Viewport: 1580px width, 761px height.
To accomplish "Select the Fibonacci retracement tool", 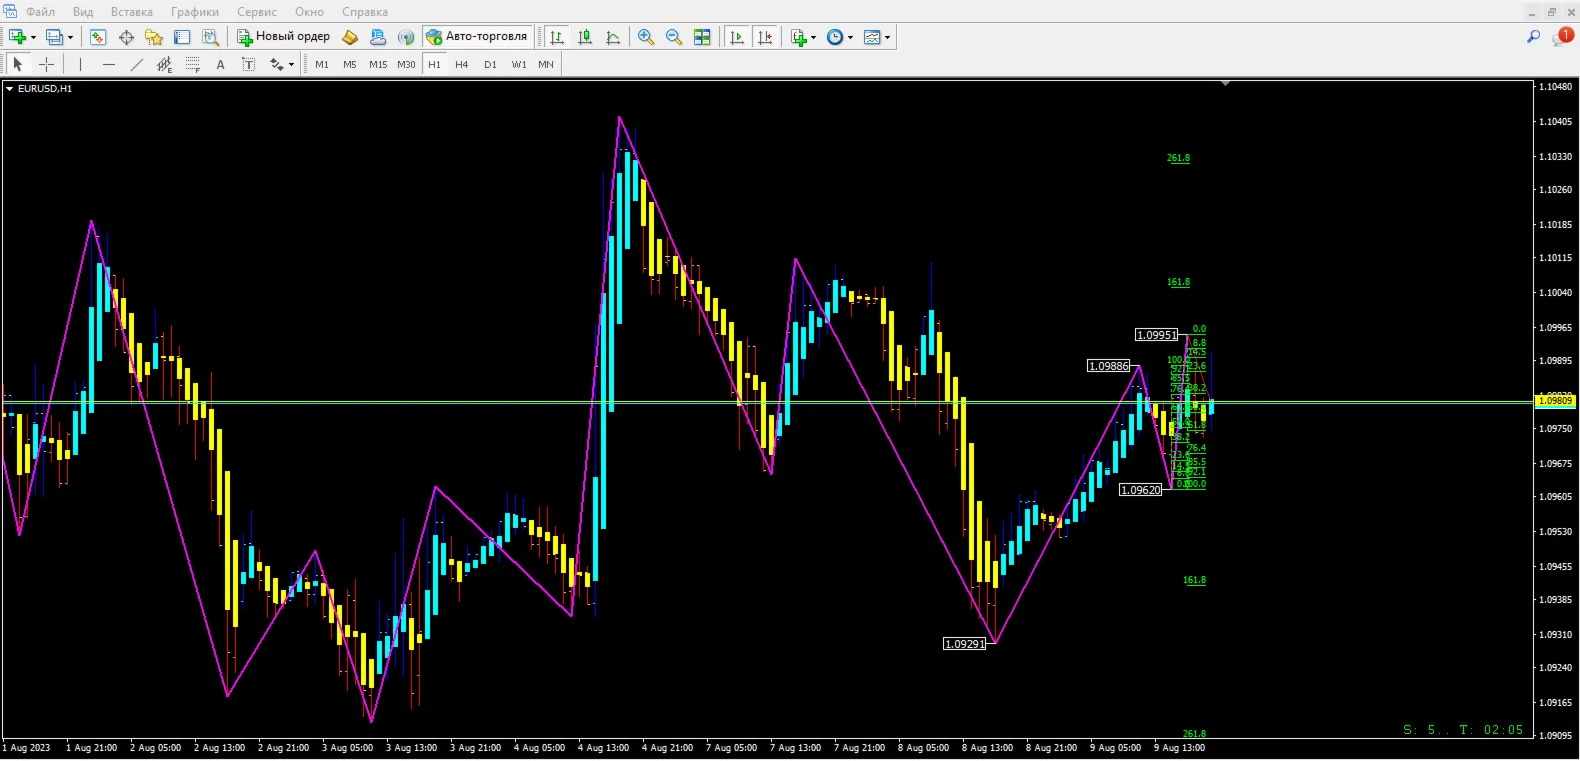I will coord(193,64).
